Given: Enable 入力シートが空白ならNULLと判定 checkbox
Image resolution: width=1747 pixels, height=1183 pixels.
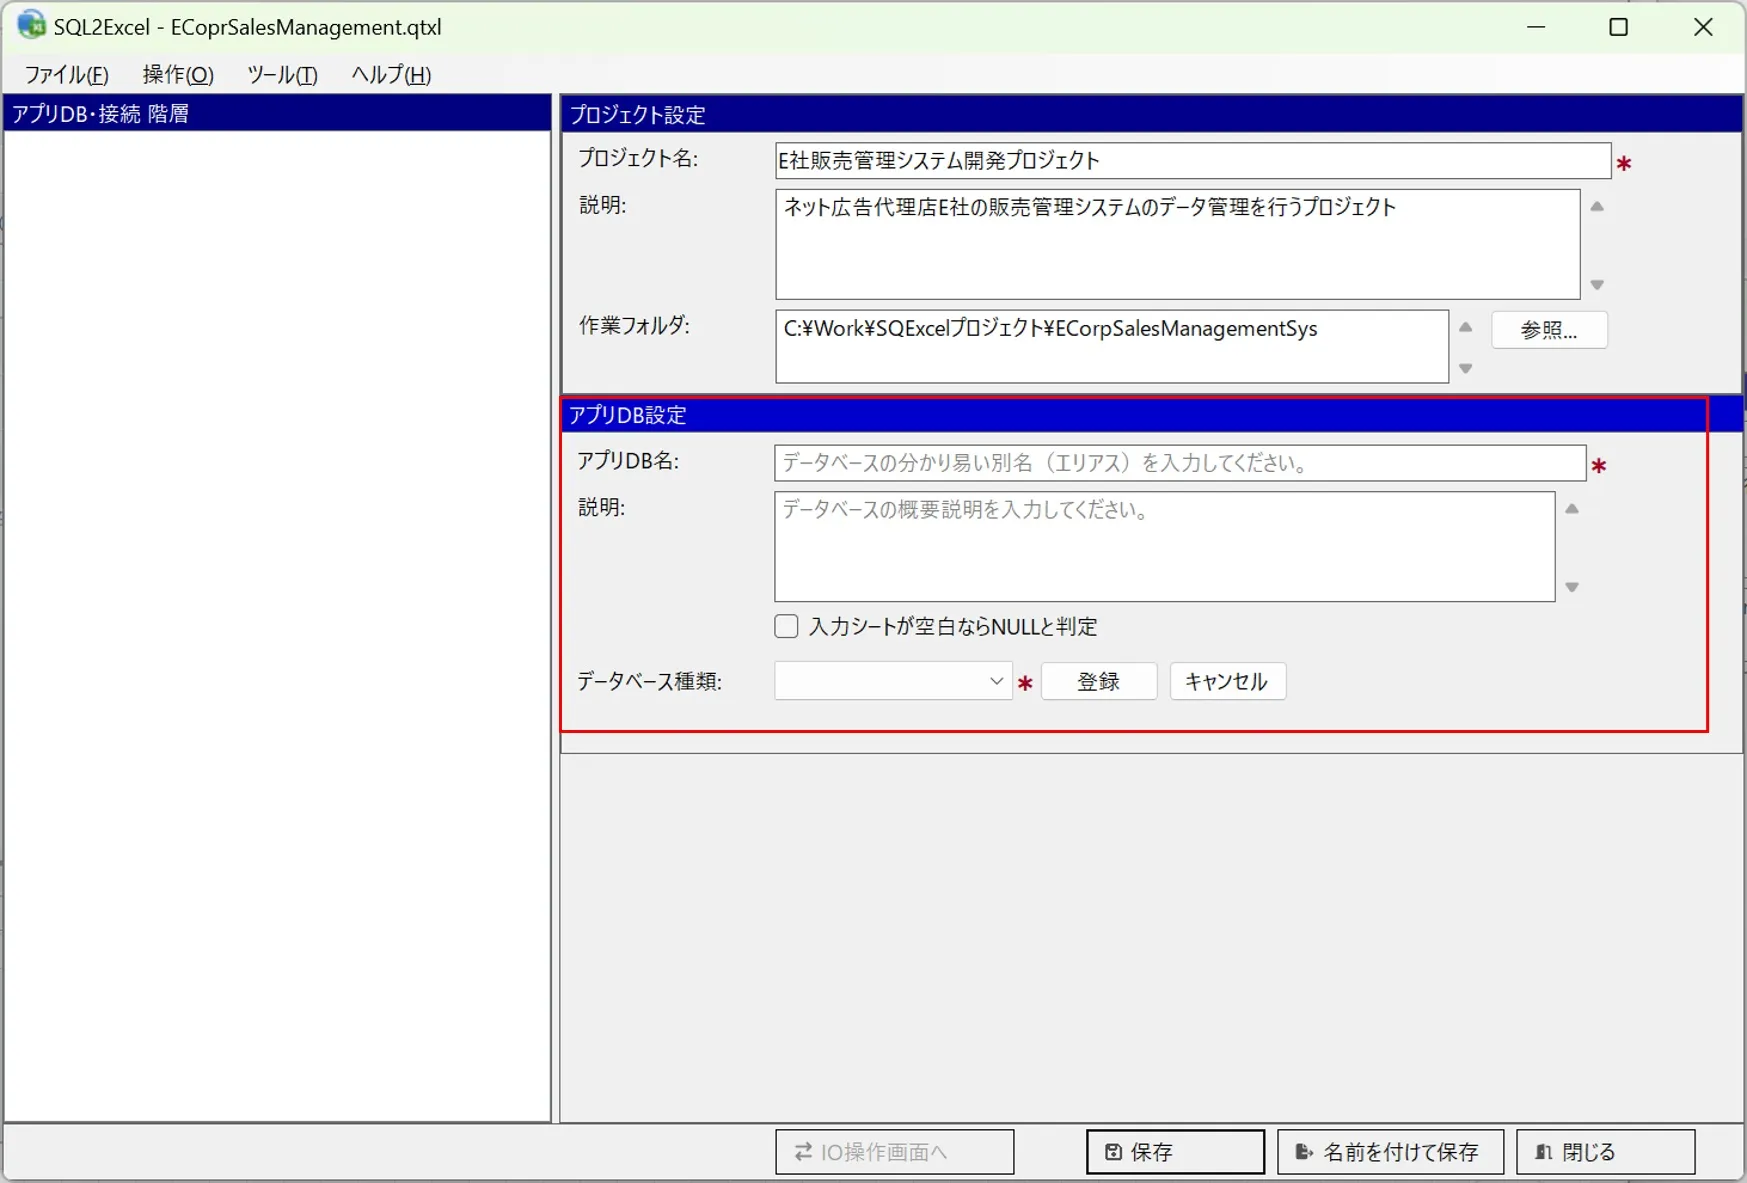Looking at the screenshot, I should pos(786,627).
